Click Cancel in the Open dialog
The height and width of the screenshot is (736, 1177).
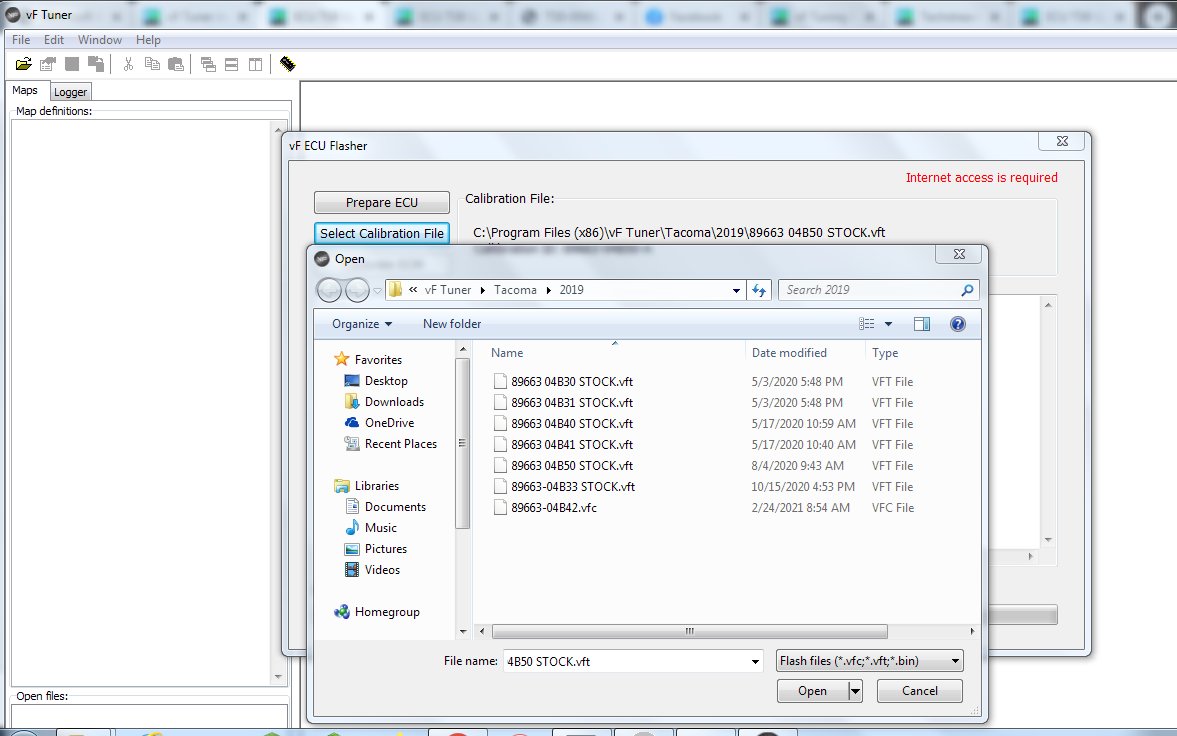[x=920, y=691]
